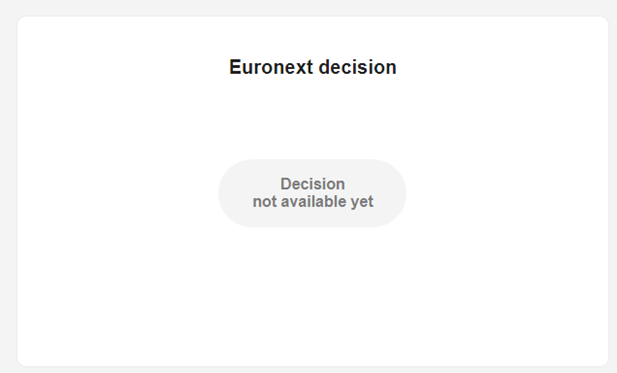Click the word "available" in the status badge
Image resolution: width=617 pixels, height=373 pixels.
314,201
